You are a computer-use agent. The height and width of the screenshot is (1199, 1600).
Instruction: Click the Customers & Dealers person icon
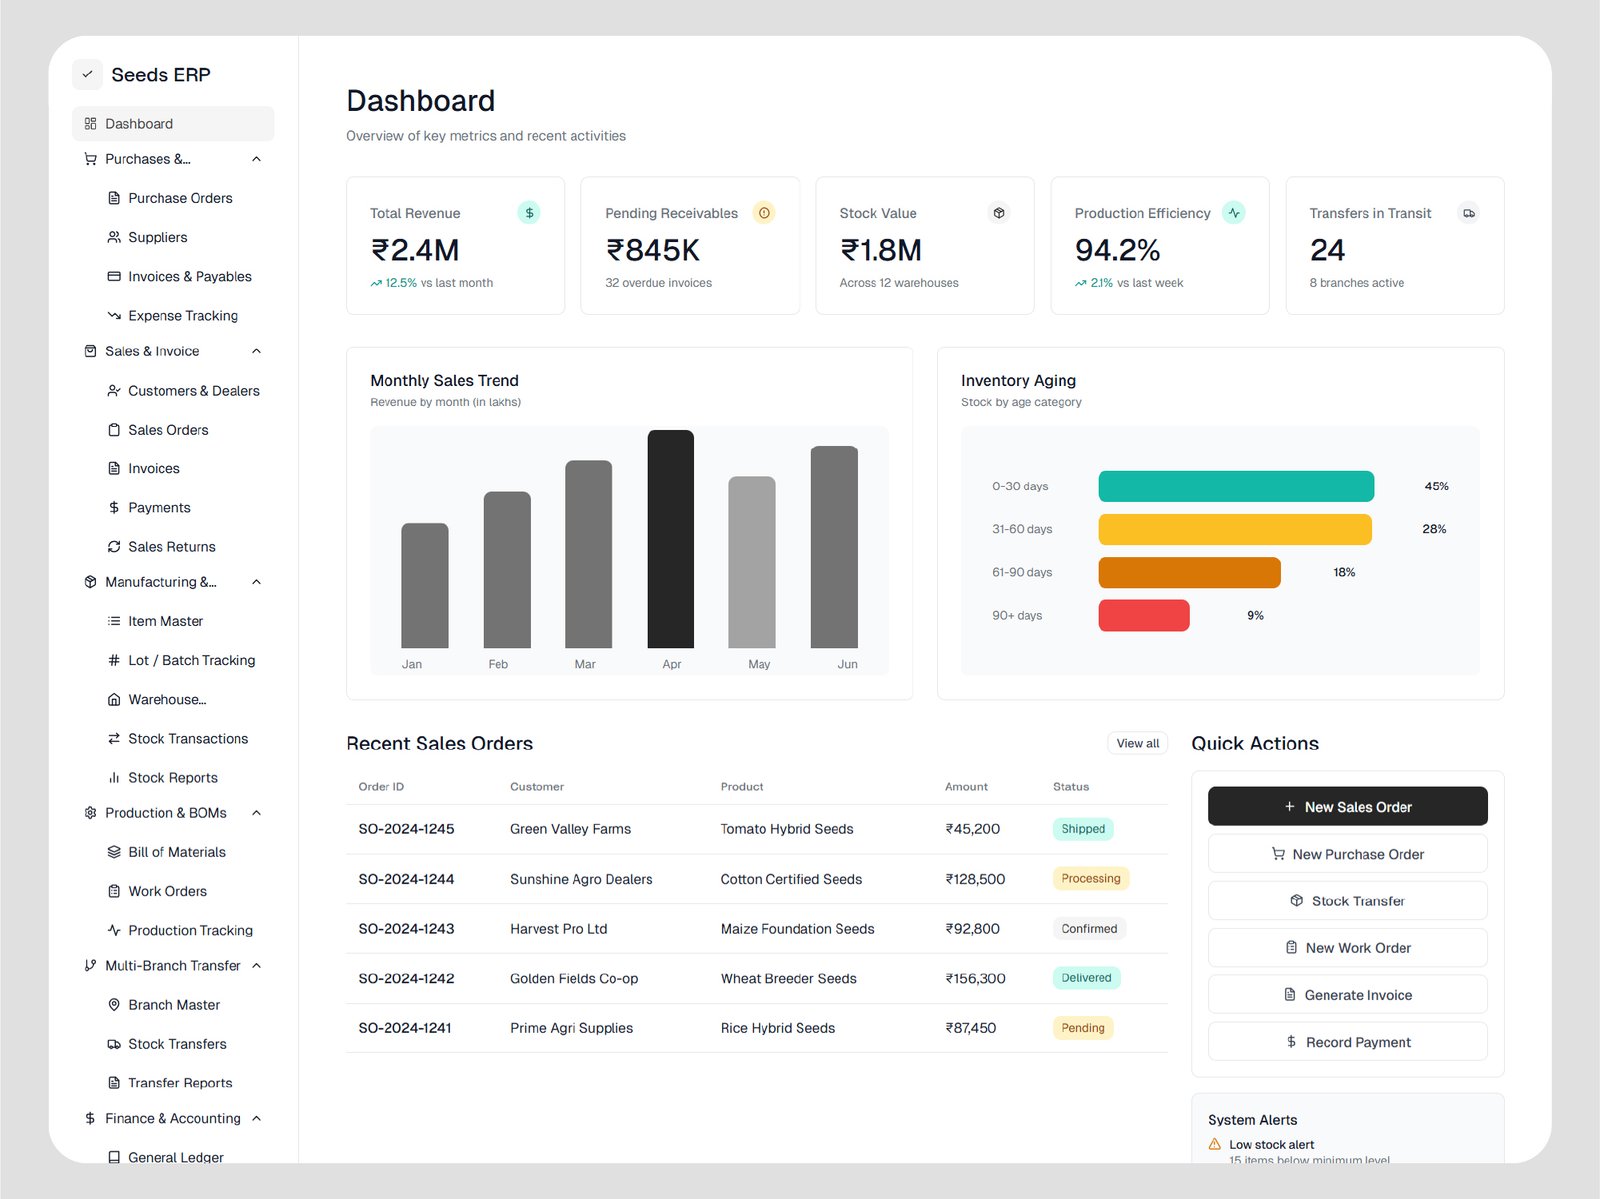[x=114, y=390]
